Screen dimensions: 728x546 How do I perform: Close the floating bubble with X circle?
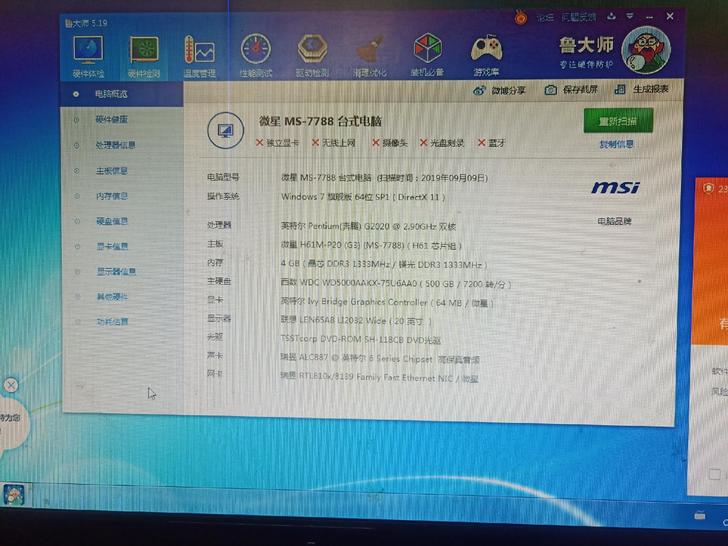point(11,385)
